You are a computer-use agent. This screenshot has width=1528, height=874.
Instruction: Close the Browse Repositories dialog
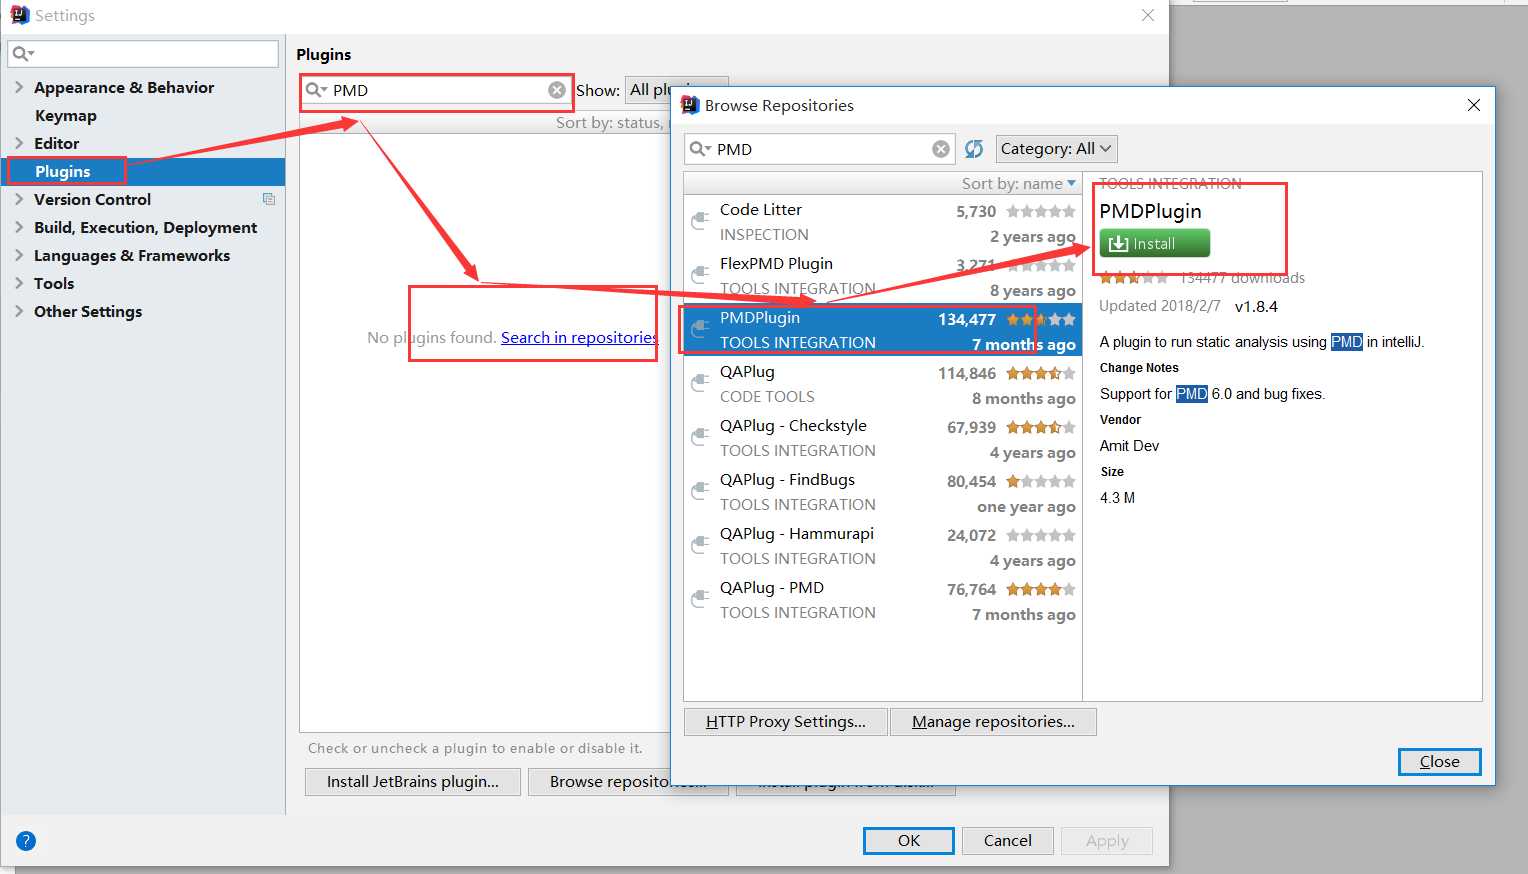point(1439,761)
